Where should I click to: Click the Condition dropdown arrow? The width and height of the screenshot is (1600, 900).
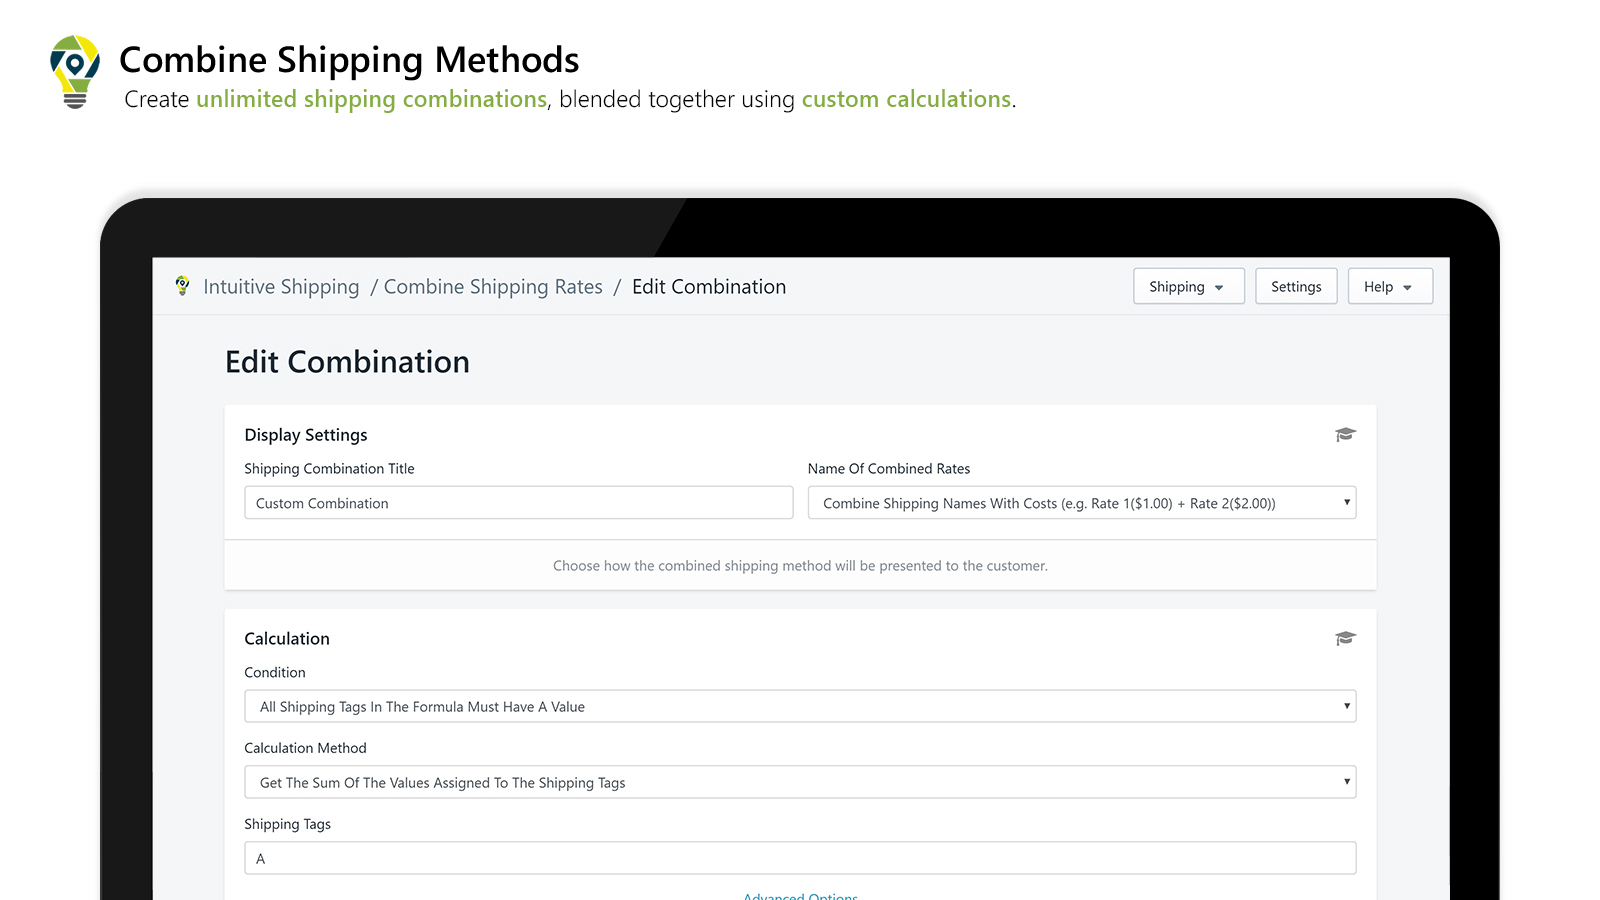(1347, 706)
